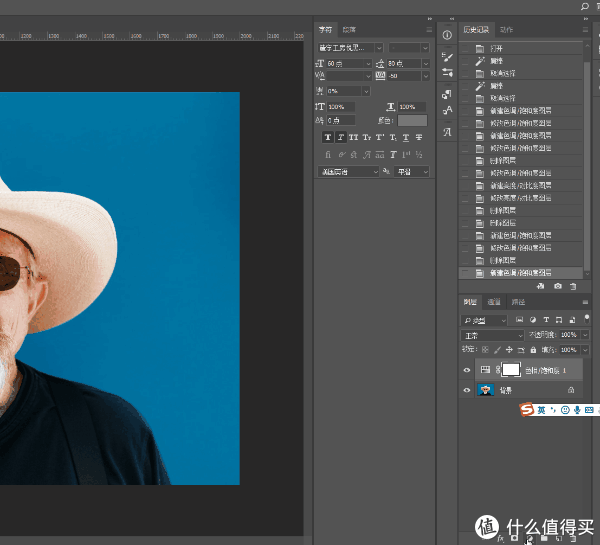600x545 pixels.
Task: Click the text color swatch in Character panel
Action: [x=412, y=120]
